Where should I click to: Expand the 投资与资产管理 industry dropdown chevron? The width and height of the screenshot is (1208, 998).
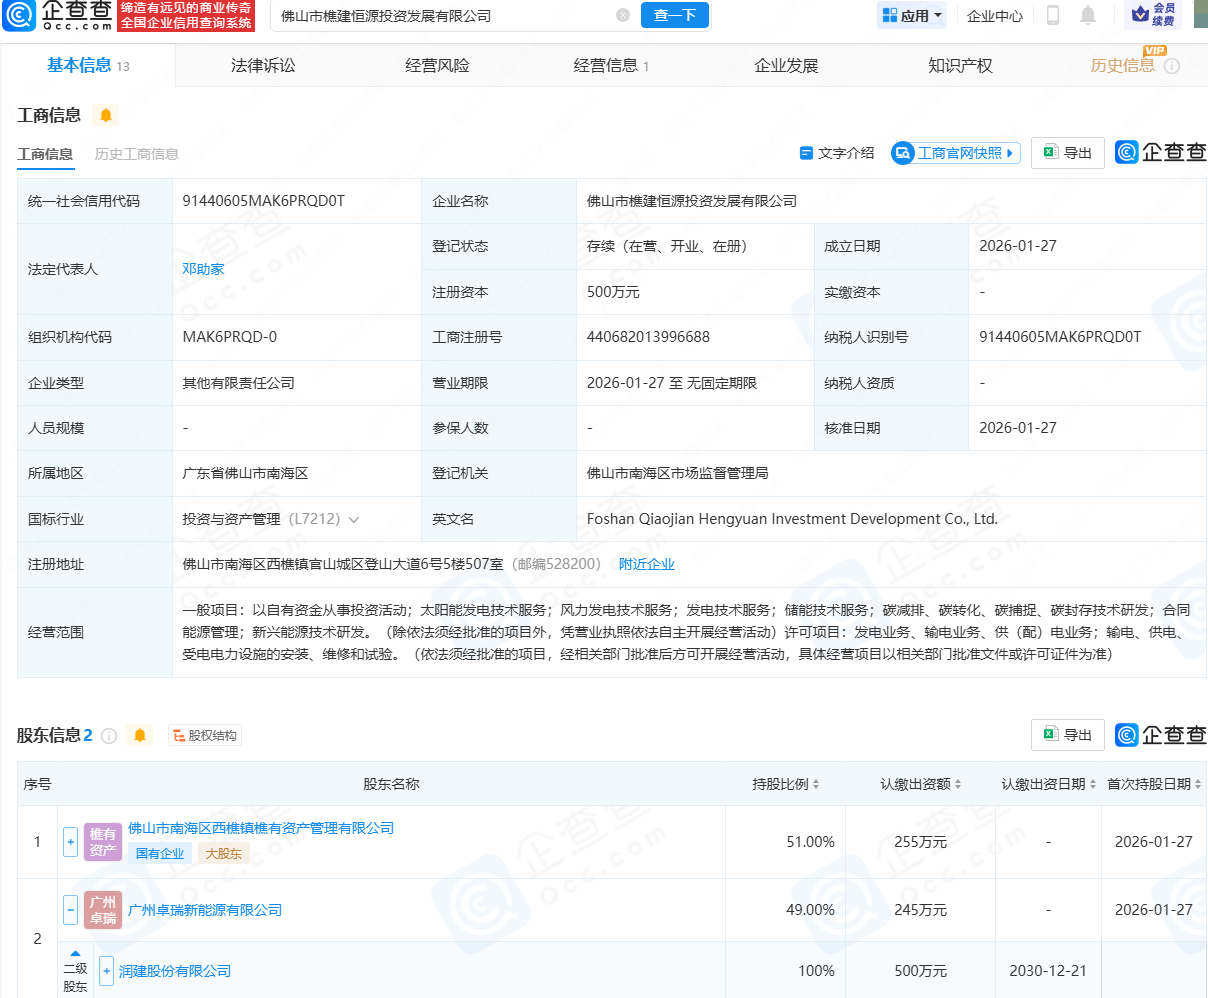click(353, 520)
